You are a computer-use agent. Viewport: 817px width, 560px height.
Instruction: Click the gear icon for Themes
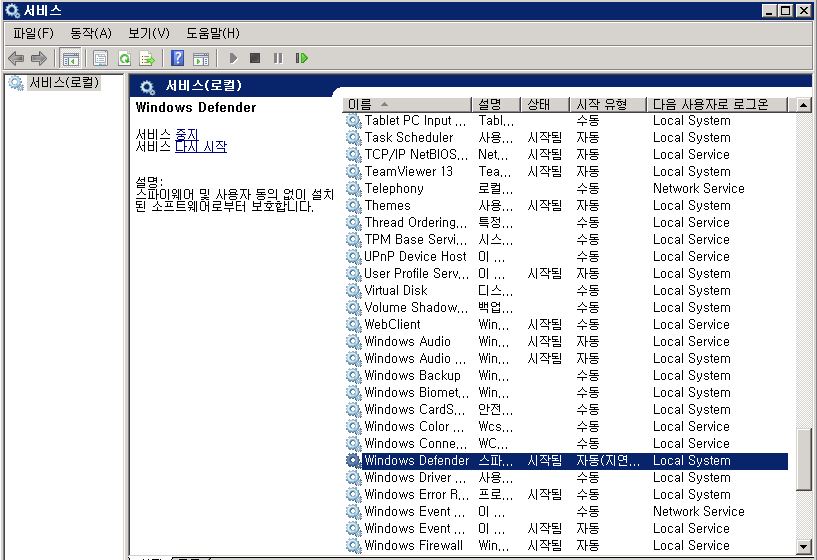353,205
